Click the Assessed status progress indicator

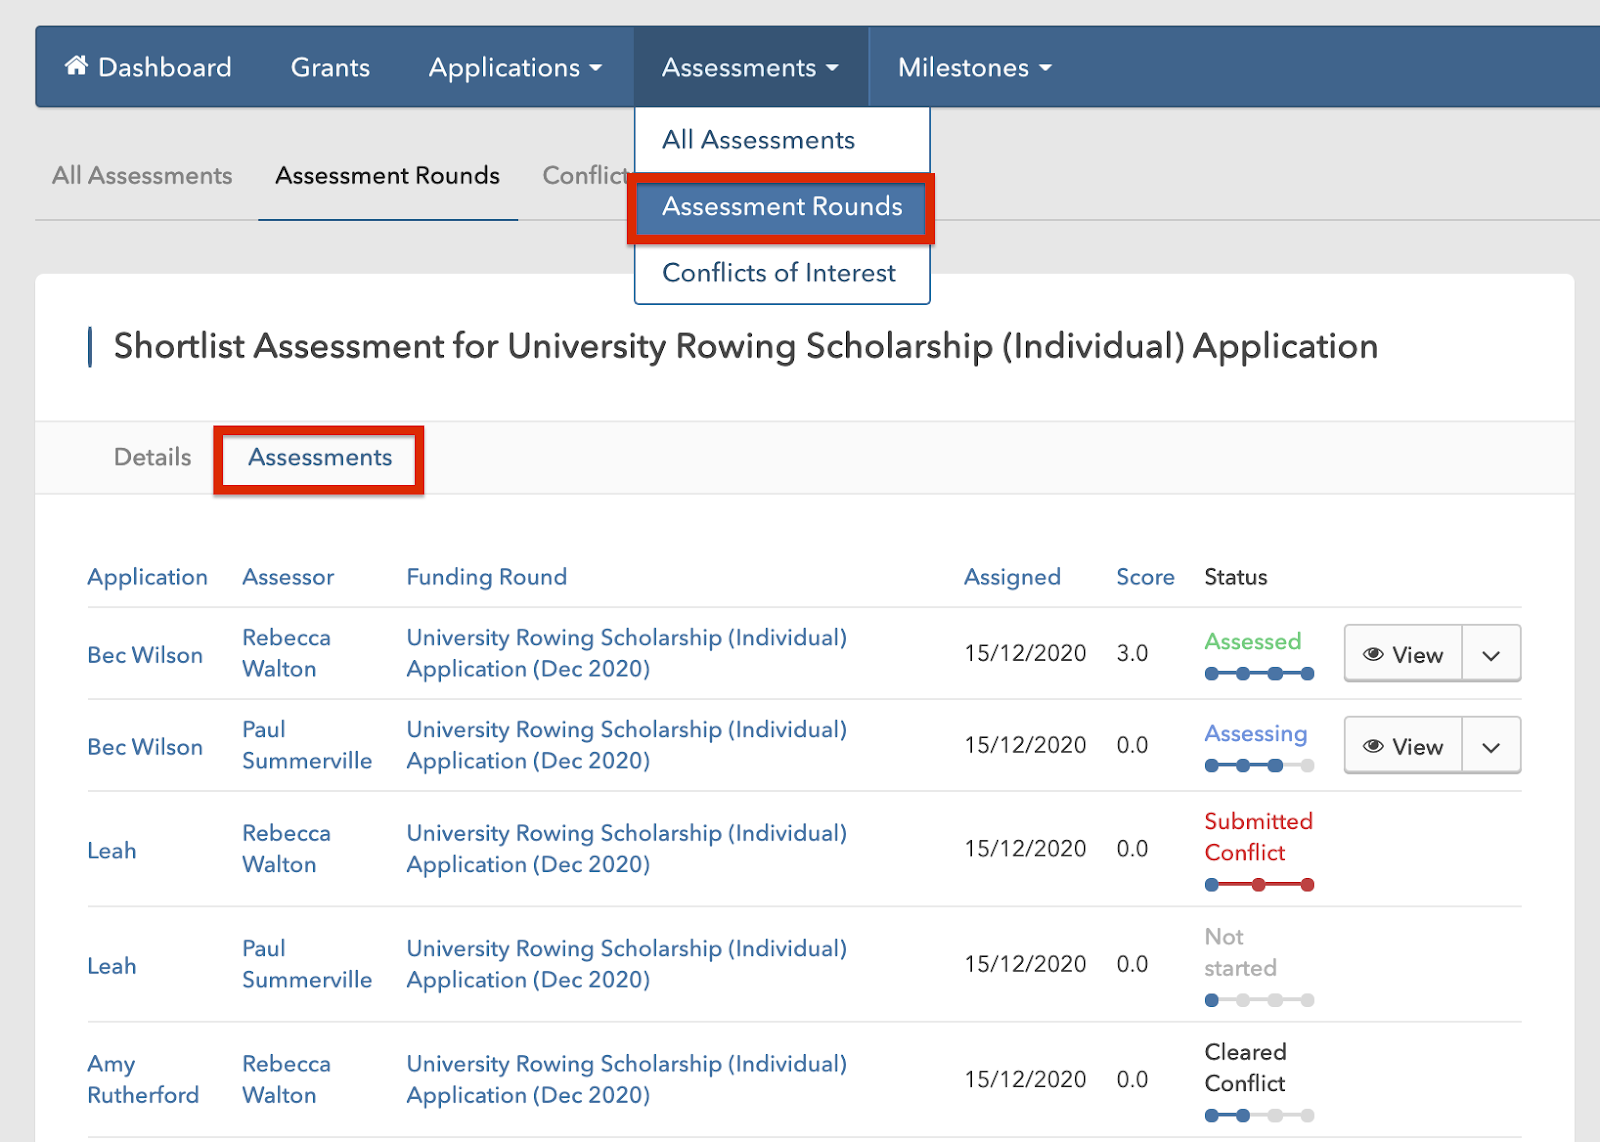point(1259,674)
